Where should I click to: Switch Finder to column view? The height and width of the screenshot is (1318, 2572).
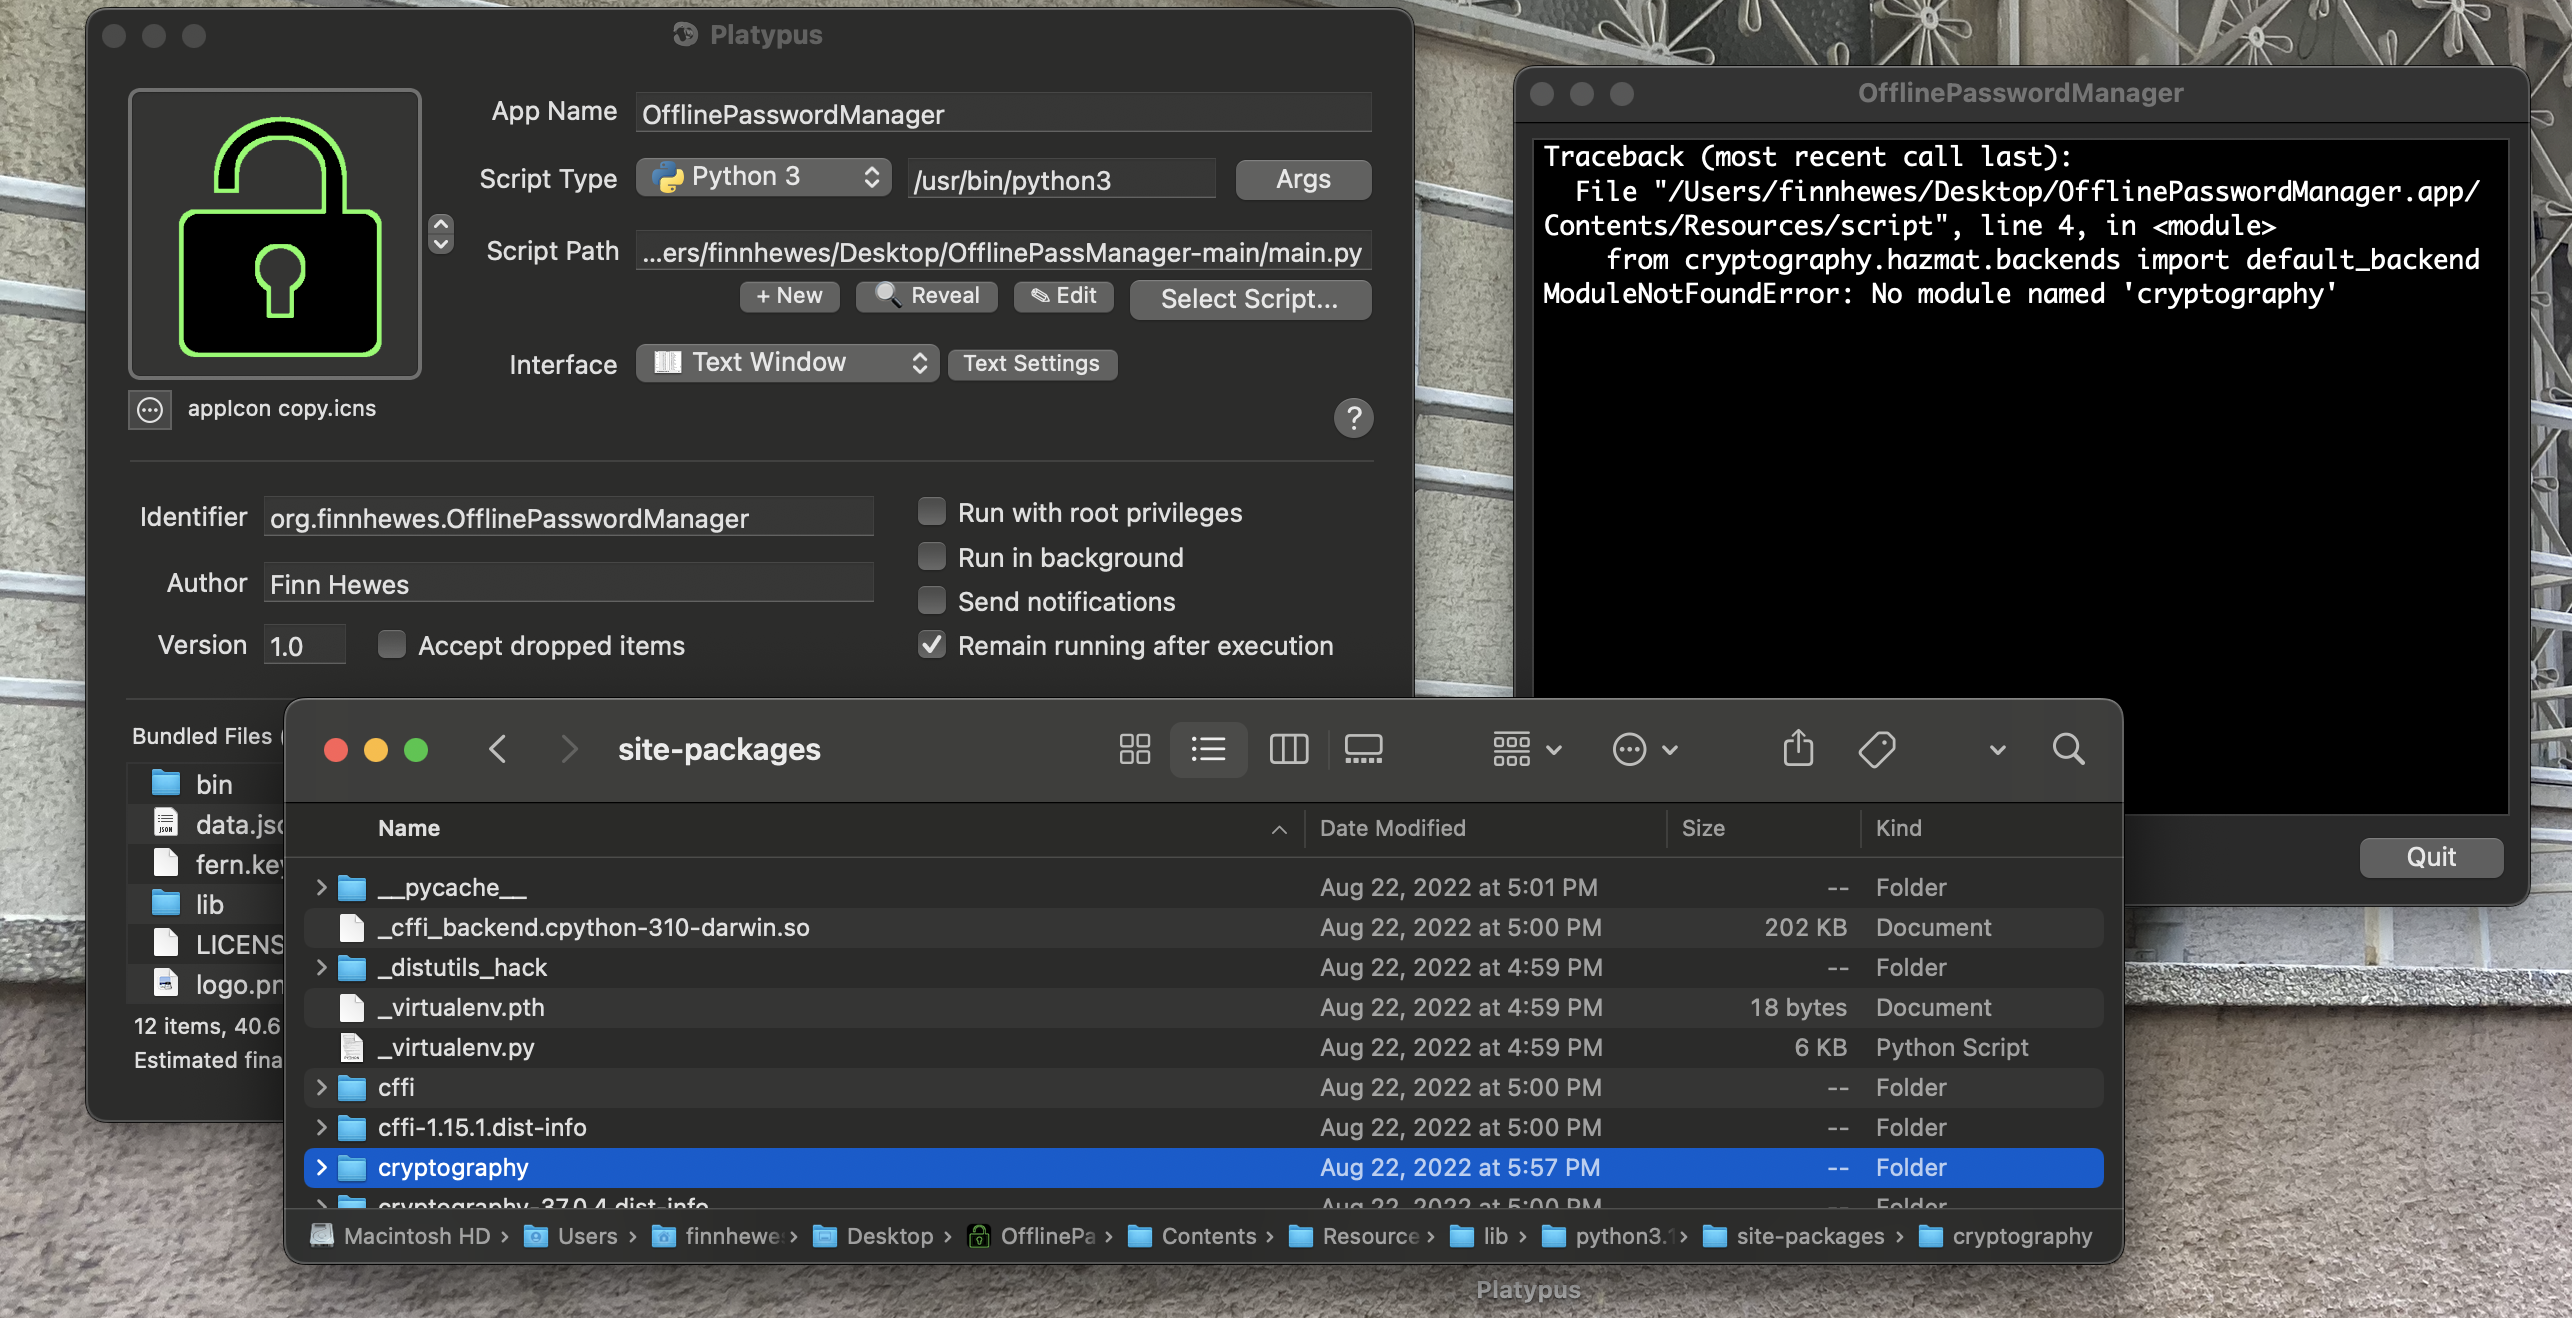pos(1288,750)
